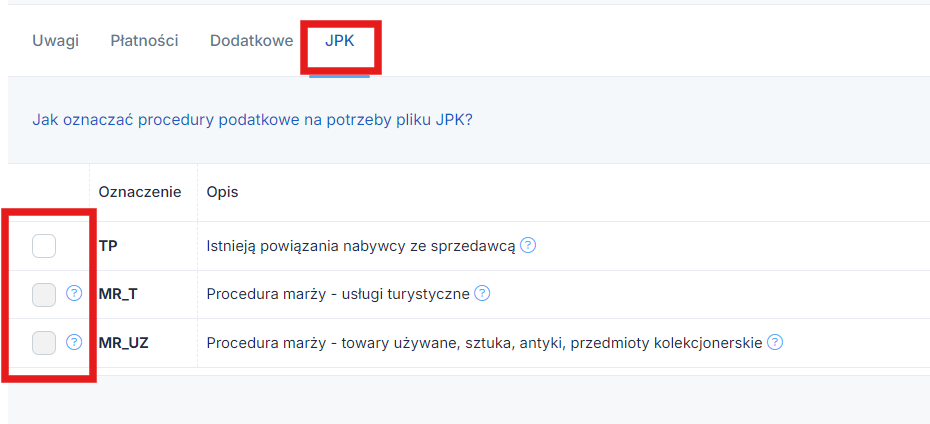The width and height of the screenshot is (930, 424).
Task: Open the JPK tab
Action: coord(339,41)
